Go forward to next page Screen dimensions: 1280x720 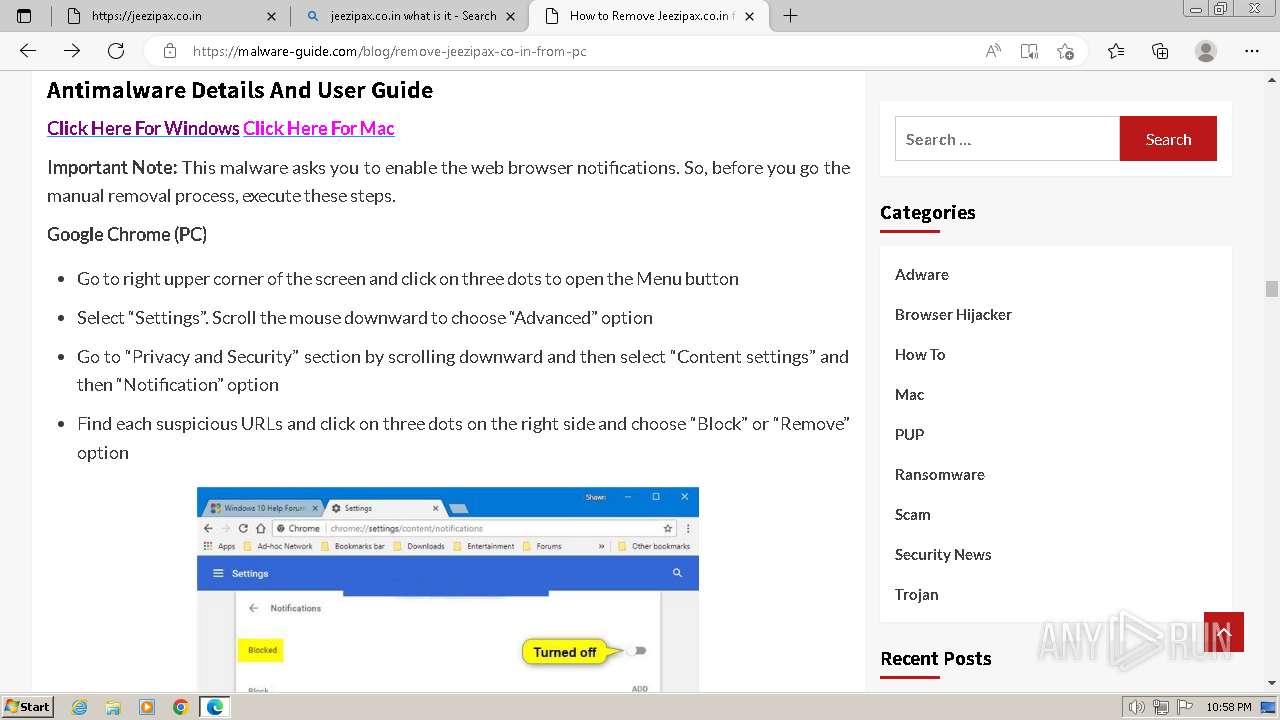[x=72, y=51]
